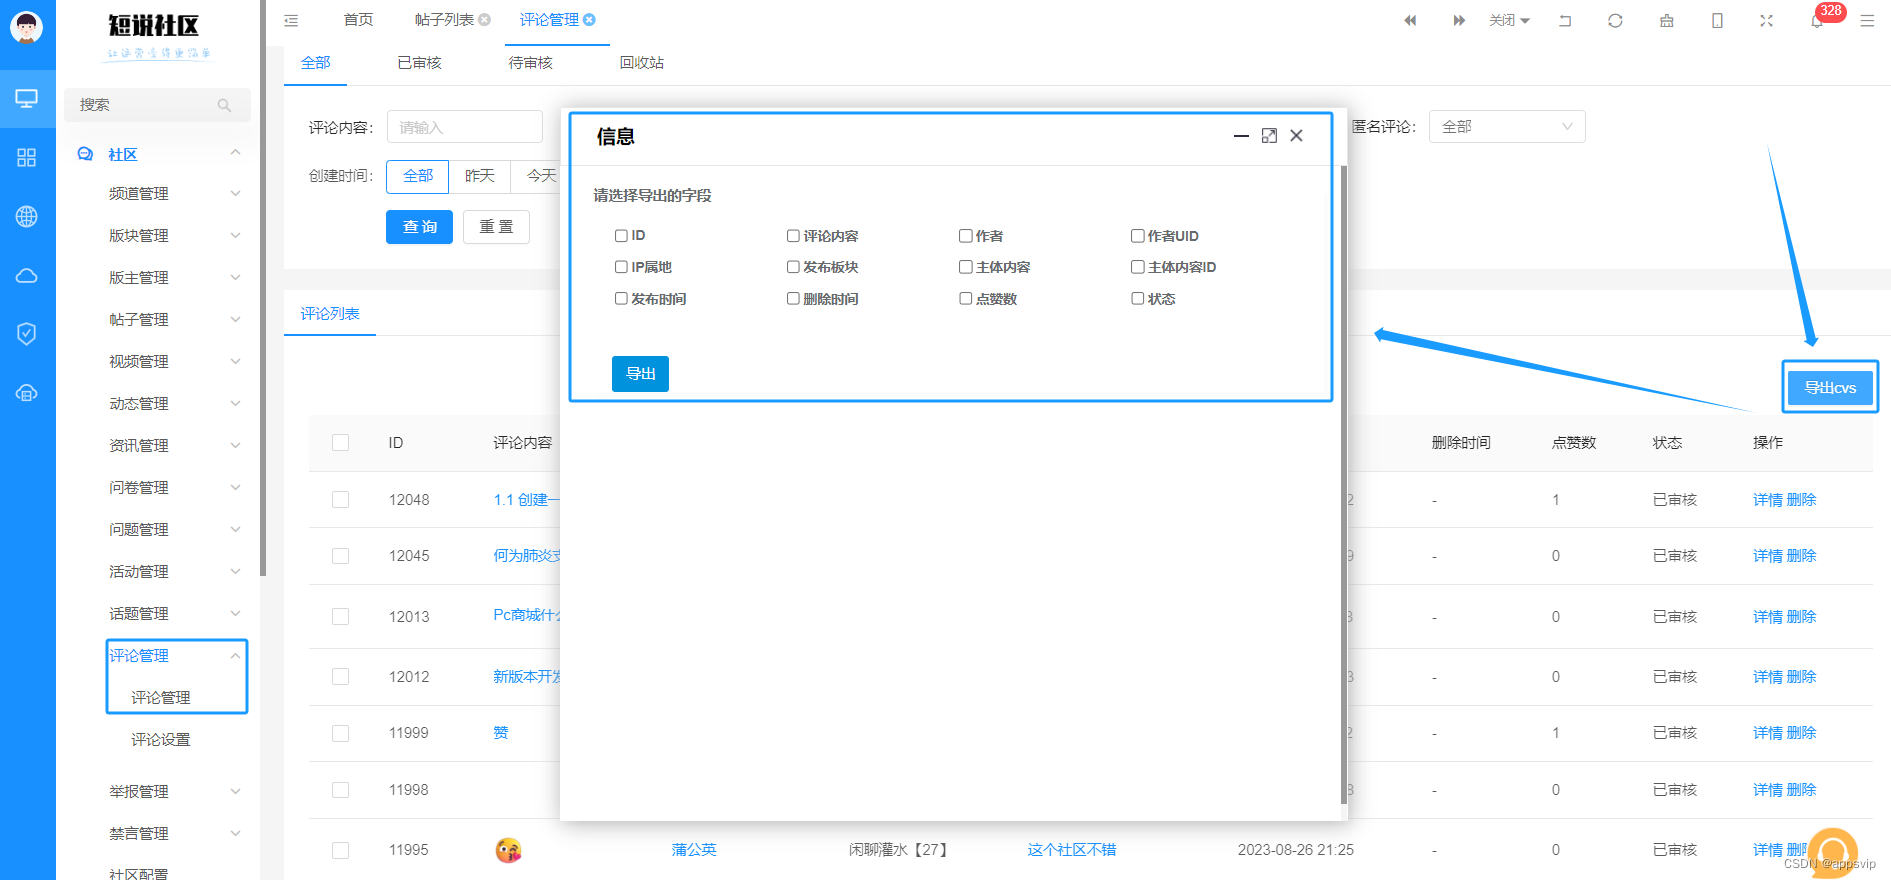Open the shield check icon in the left rail
The width and height of the screenshot is (1891, 880).
[27, 334]
